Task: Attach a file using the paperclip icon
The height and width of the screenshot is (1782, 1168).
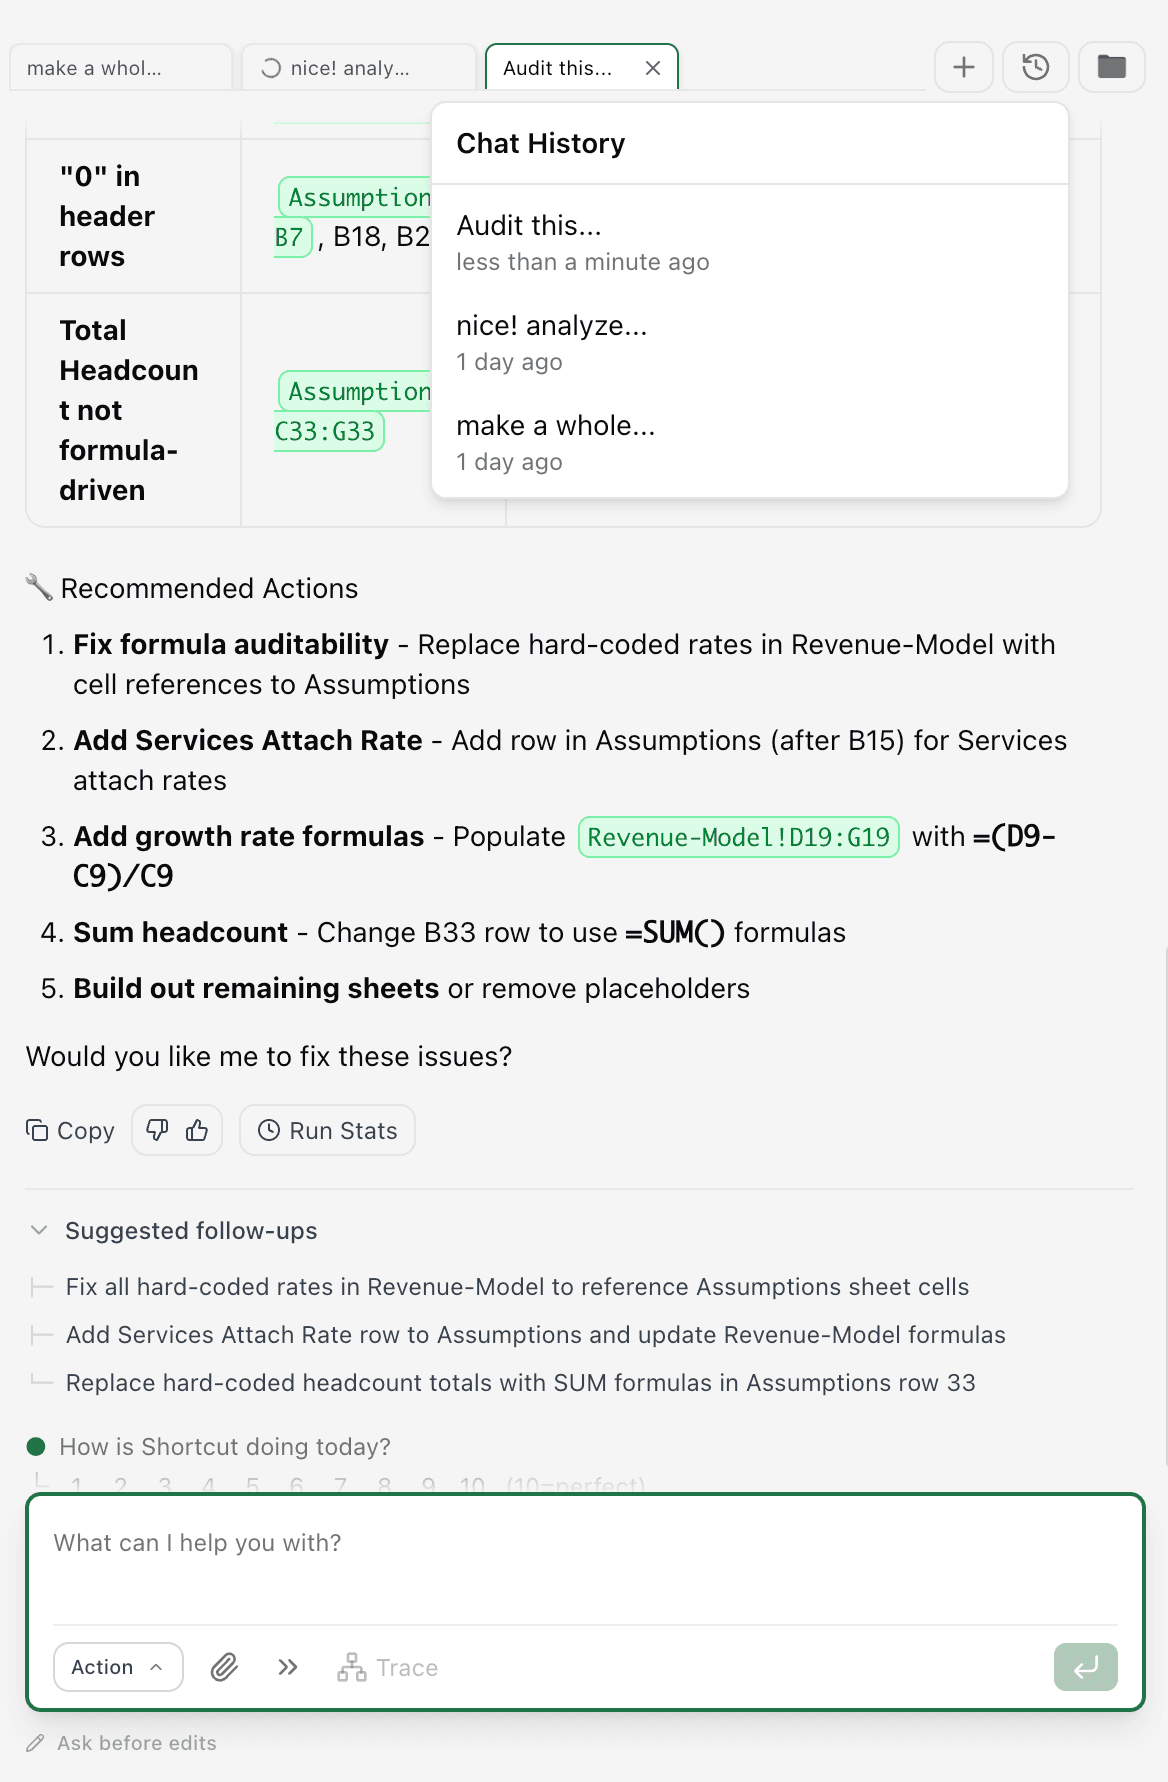Action: pos(222,1667)
